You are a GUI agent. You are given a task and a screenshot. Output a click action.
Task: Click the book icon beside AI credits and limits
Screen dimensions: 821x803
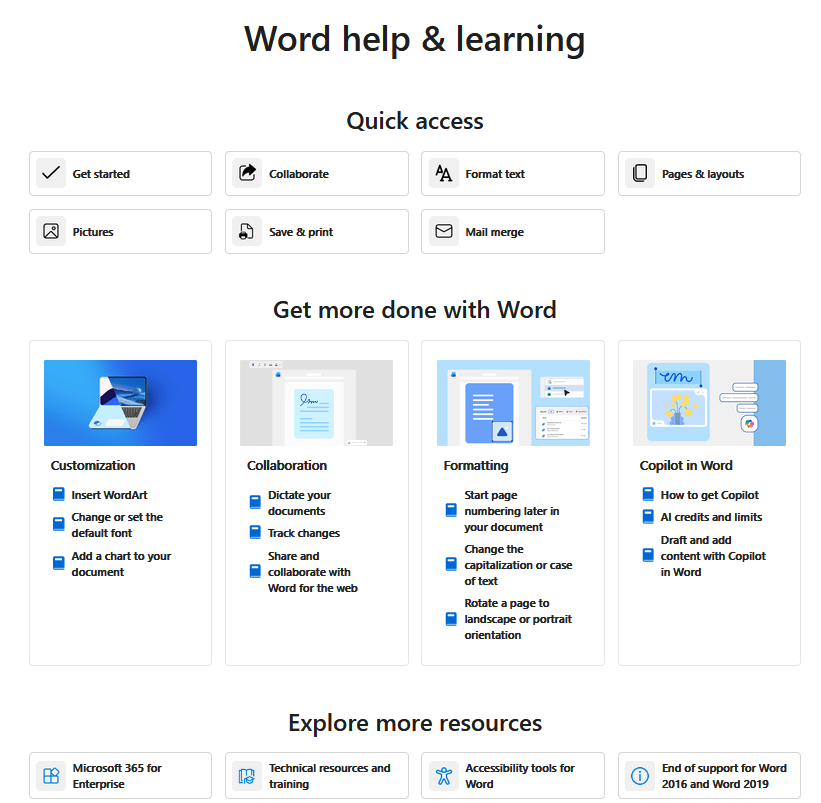pos(648,517)
